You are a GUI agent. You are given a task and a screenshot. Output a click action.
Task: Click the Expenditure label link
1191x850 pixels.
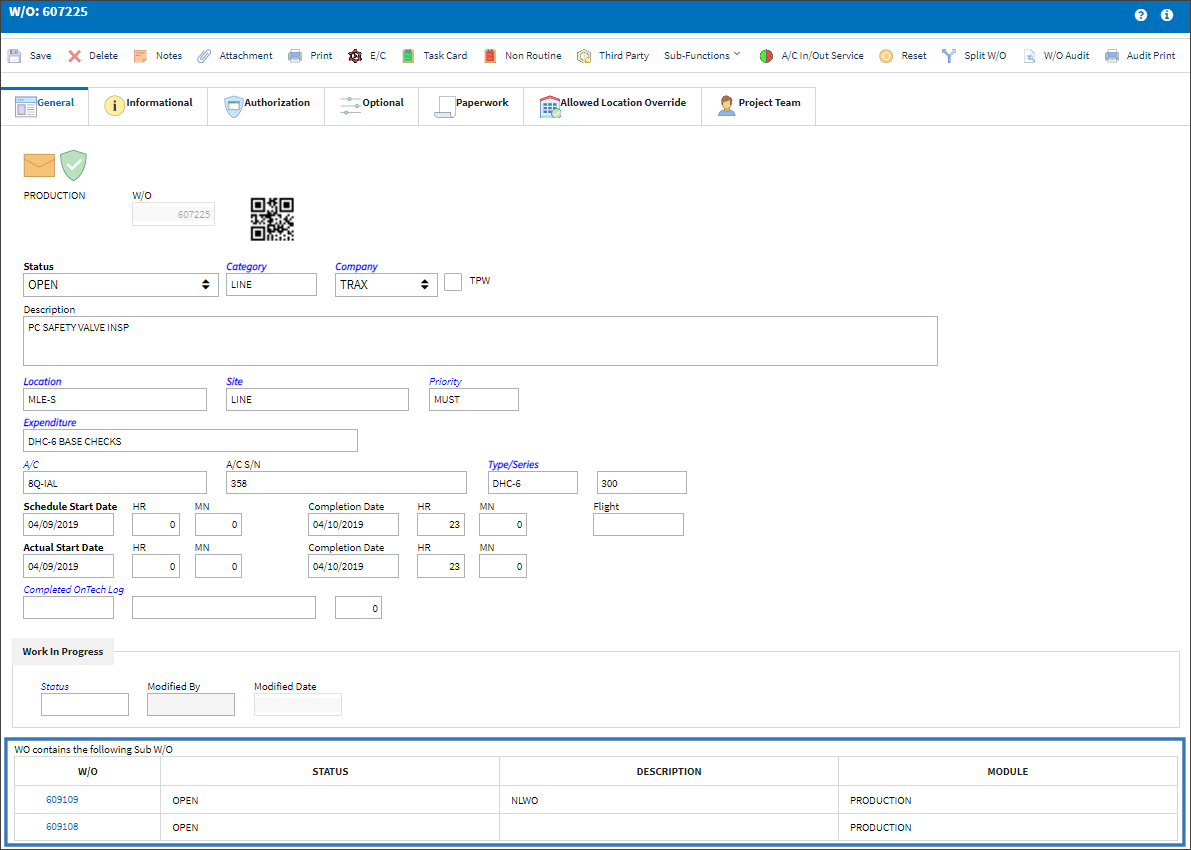(50, 422)
